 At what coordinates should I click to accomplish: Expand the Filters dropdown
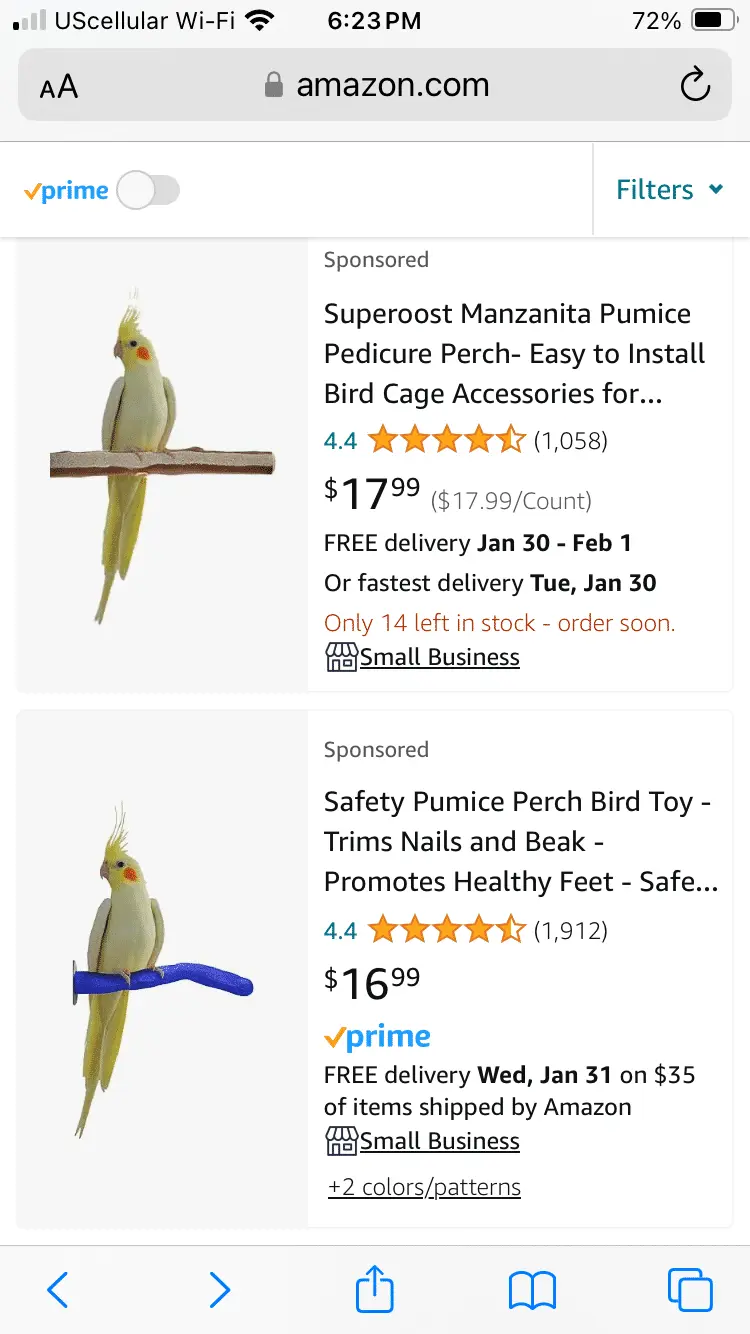click(669, 190)
